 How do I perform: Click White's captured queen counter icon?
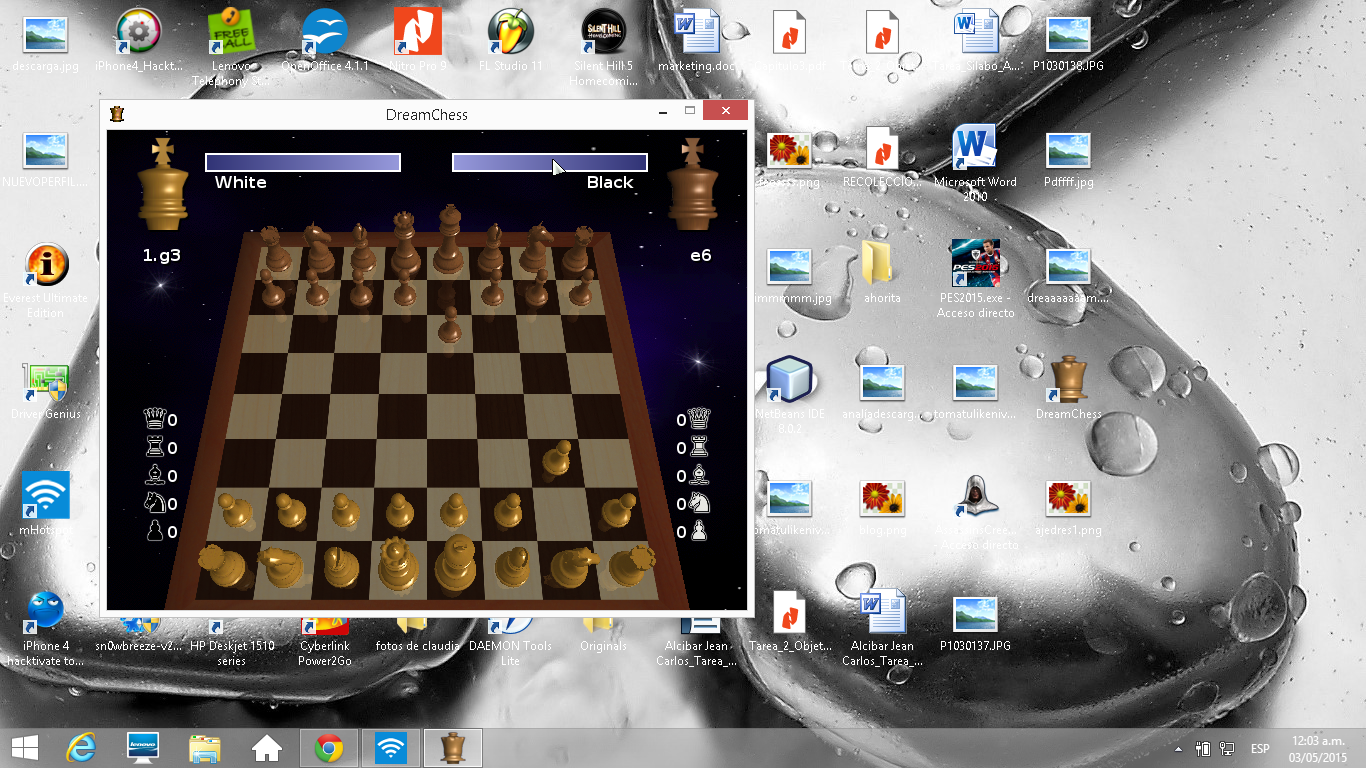coord(155,419)
